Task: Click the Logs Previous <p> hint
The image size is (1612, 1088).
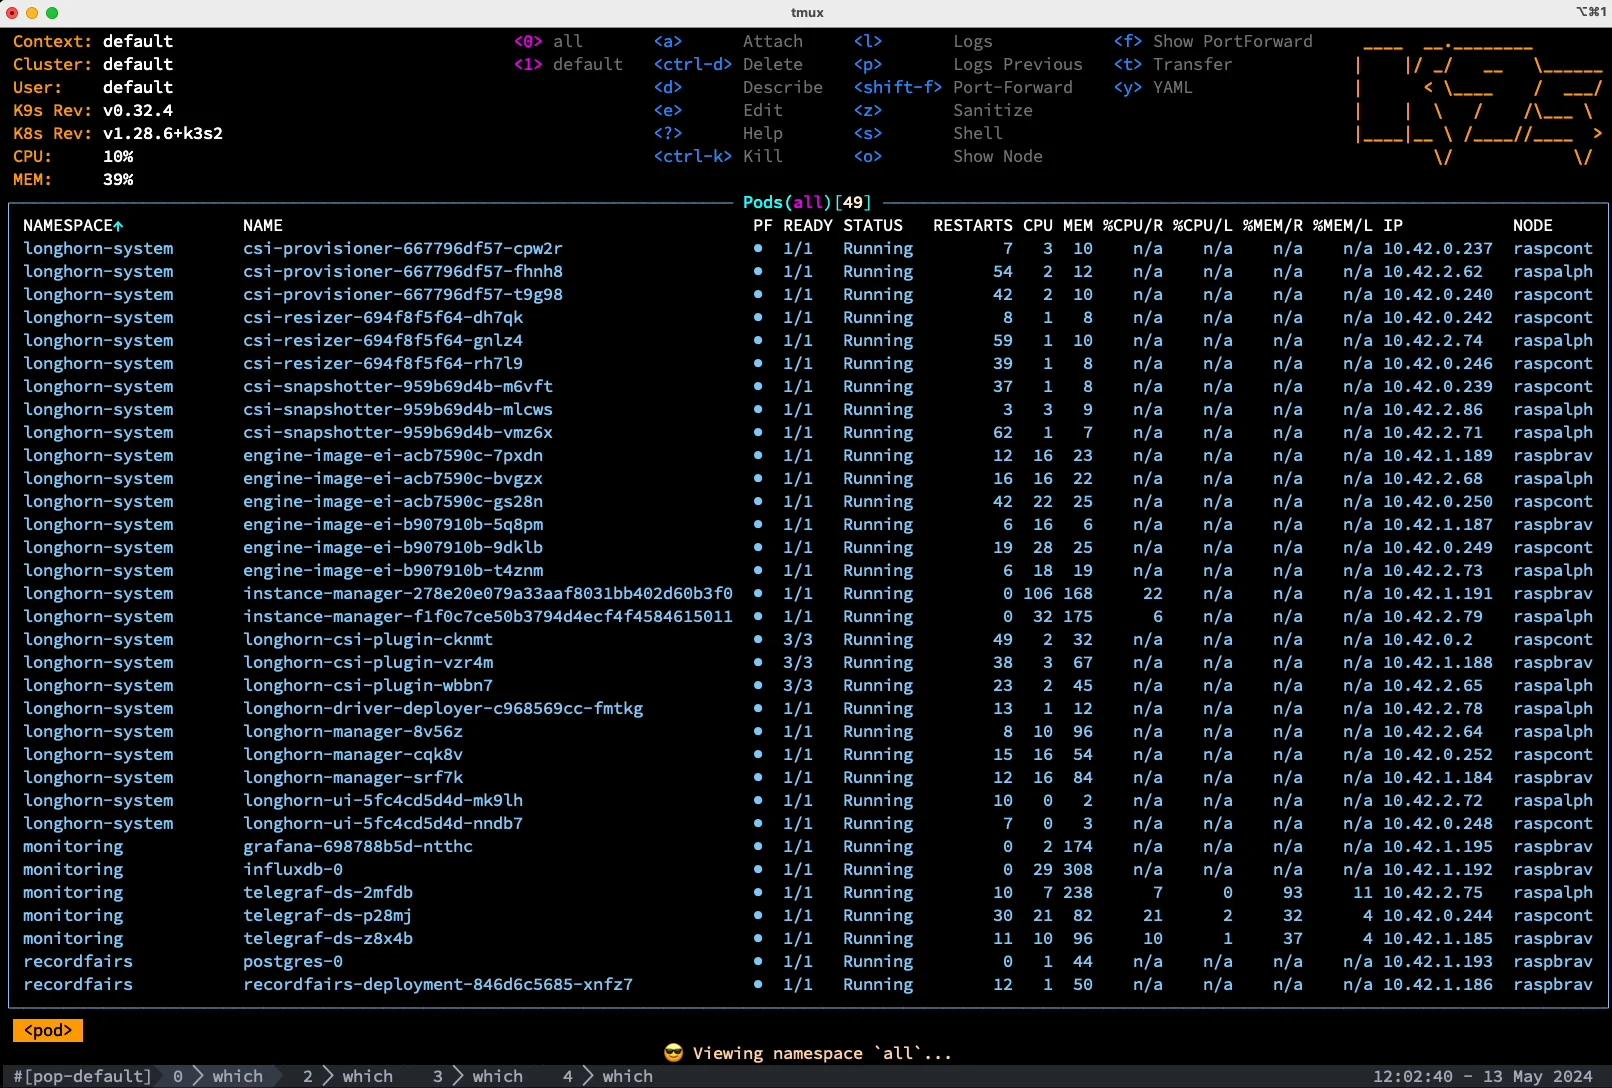Action: pyautogui.click(x=968, y=64)
